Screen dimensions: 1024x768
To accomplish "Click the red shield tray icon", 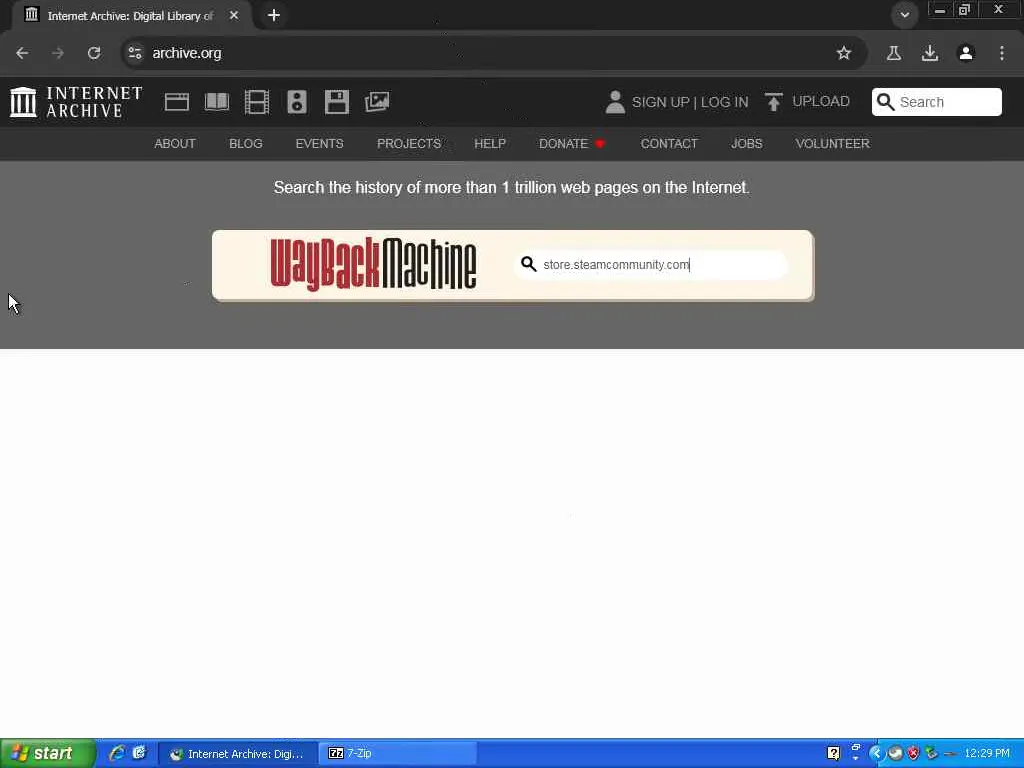I will pyautogui.click(x=913, y=753).
